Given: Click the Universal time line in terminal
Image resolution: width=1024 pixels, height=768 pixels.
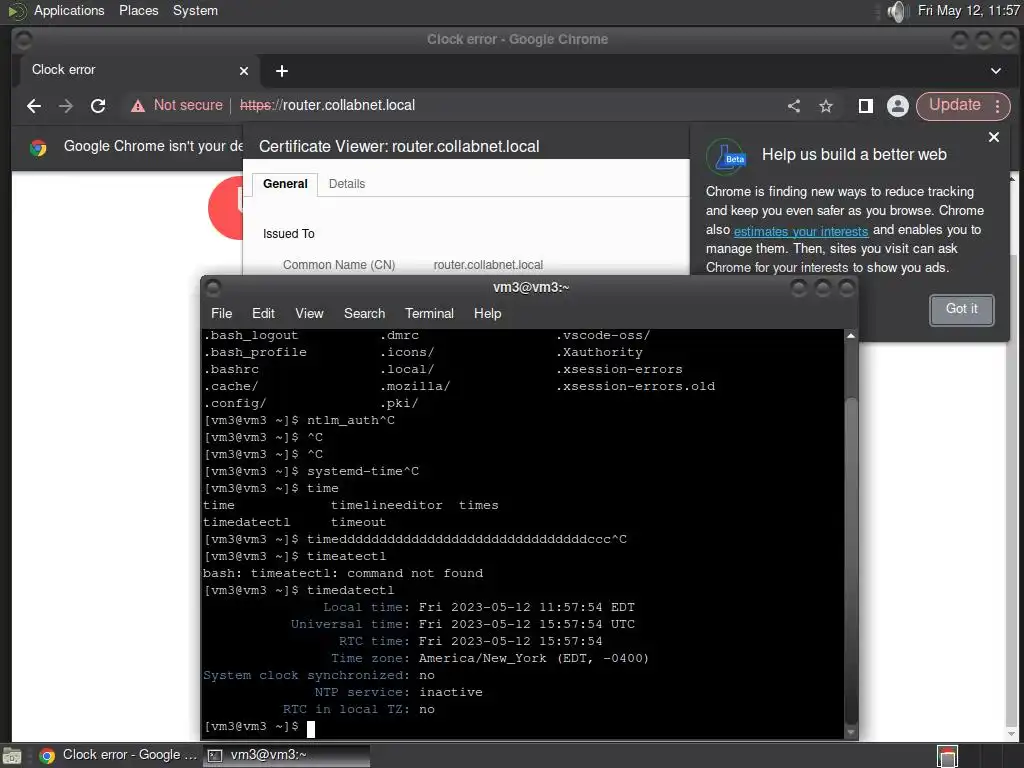Looking at the screenshot, I should click(x=463, y=624).
